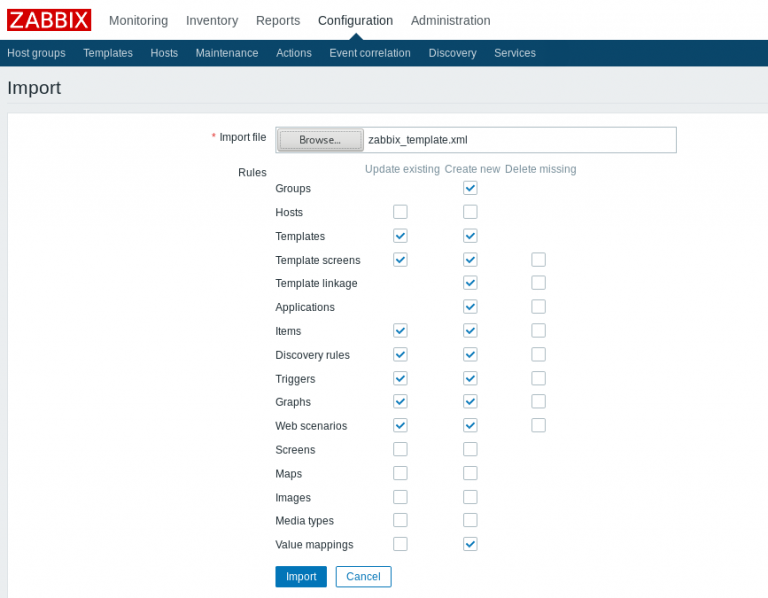Uncheck Templates Update existing checkbox

(400, 236)
